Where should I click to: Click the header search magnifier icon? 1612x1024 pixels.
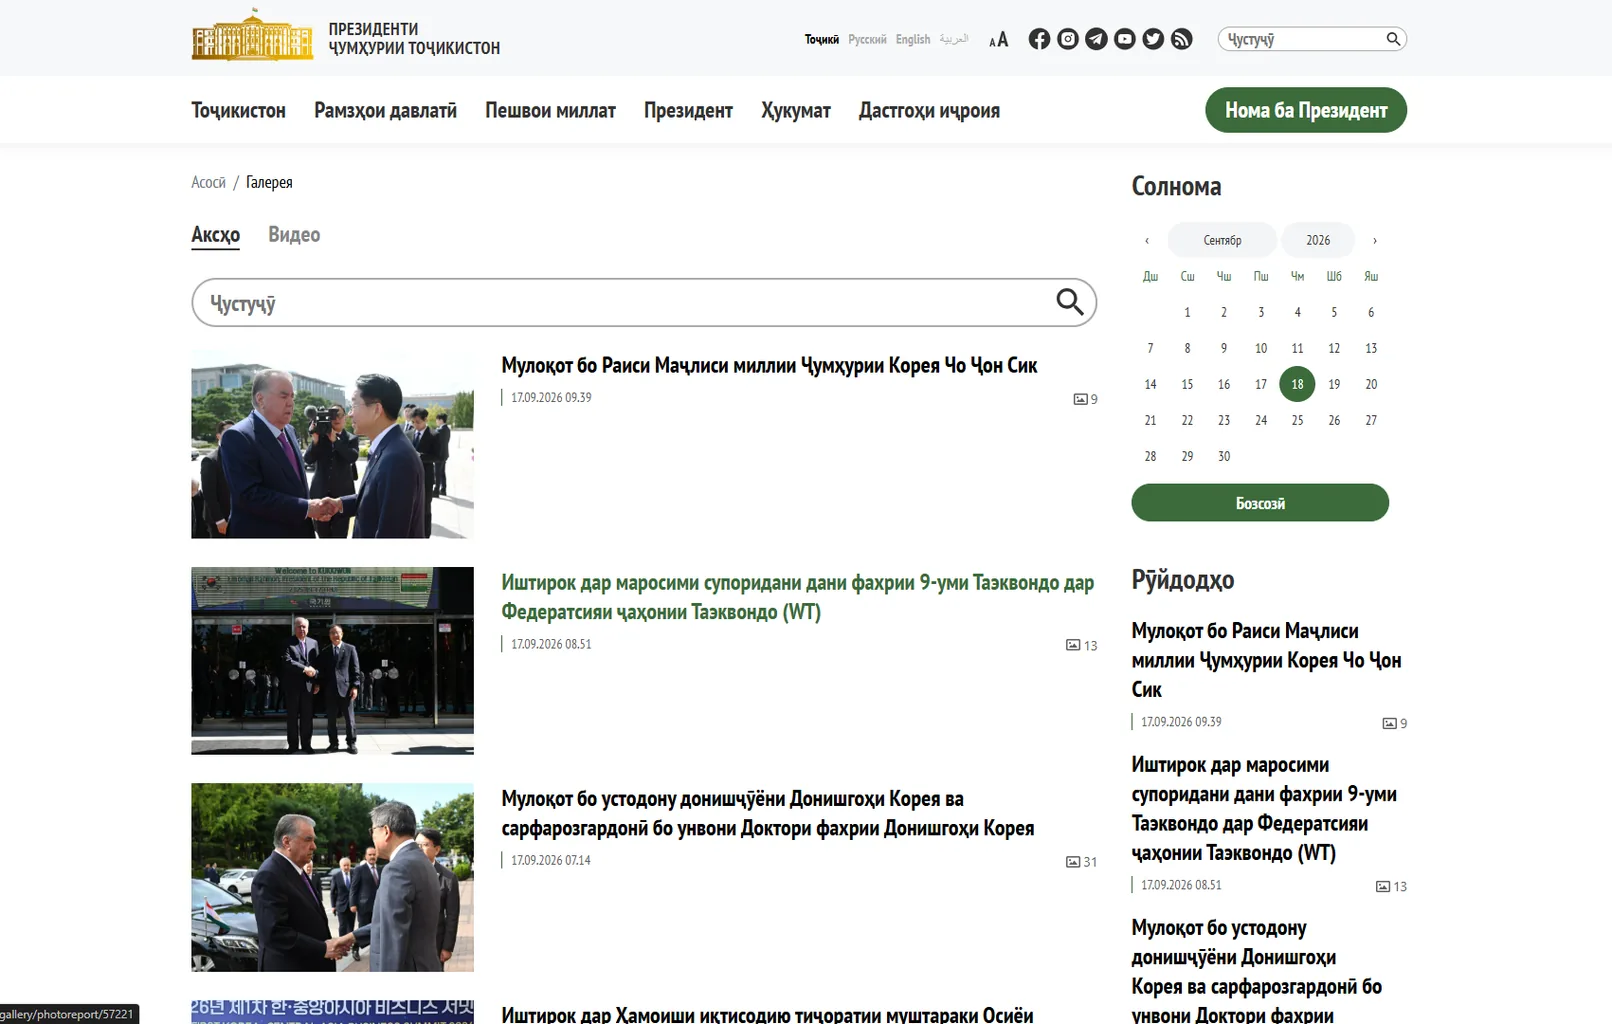[1393, 39]
